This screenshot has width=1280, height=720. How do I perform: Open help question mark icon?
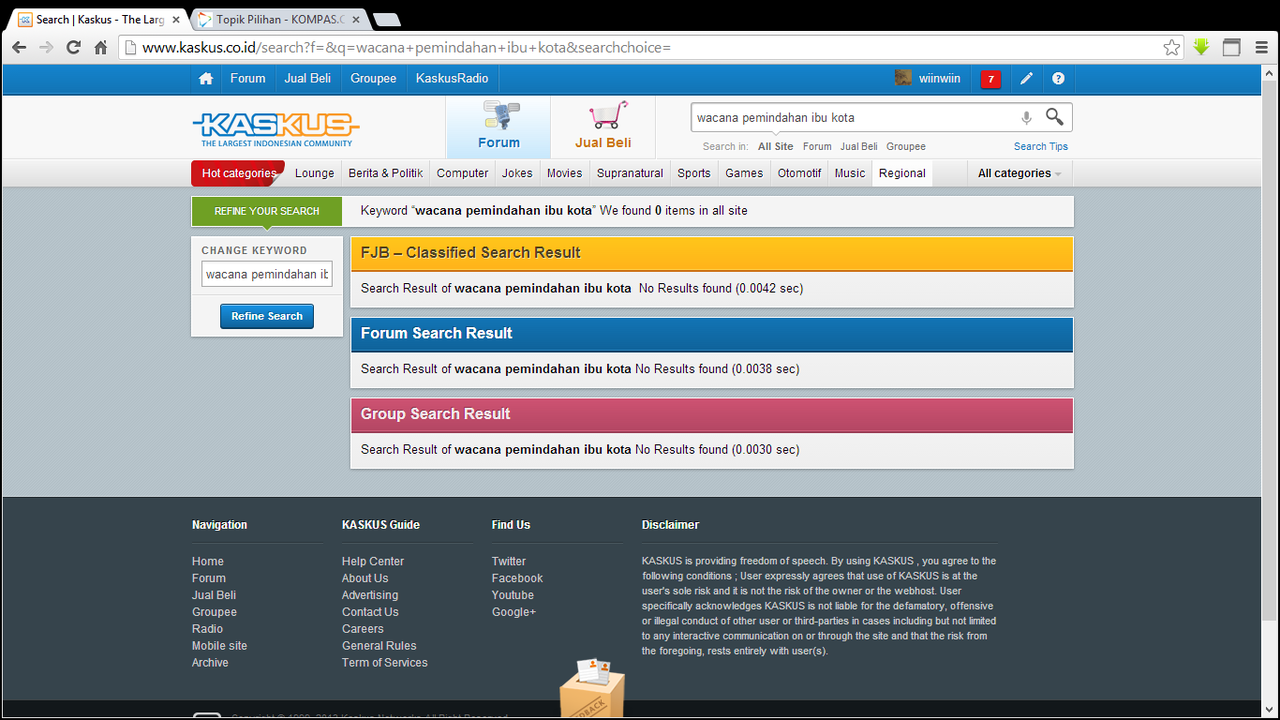pos(1058,78)
